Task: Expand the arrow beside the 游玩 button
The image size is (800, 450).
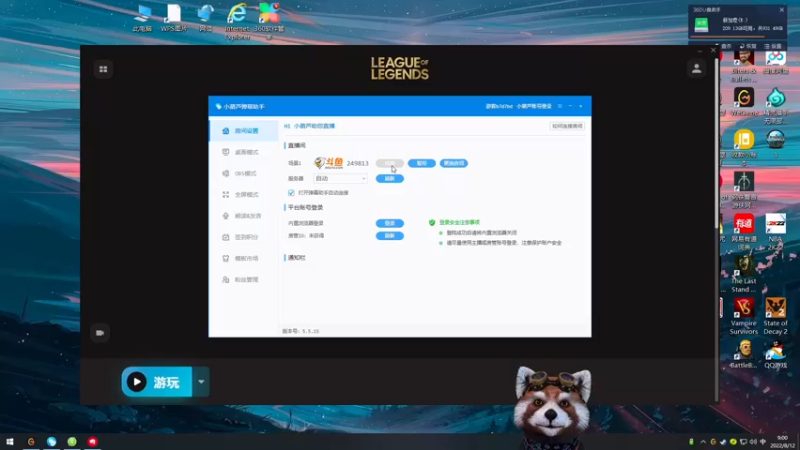Action: 201,382
